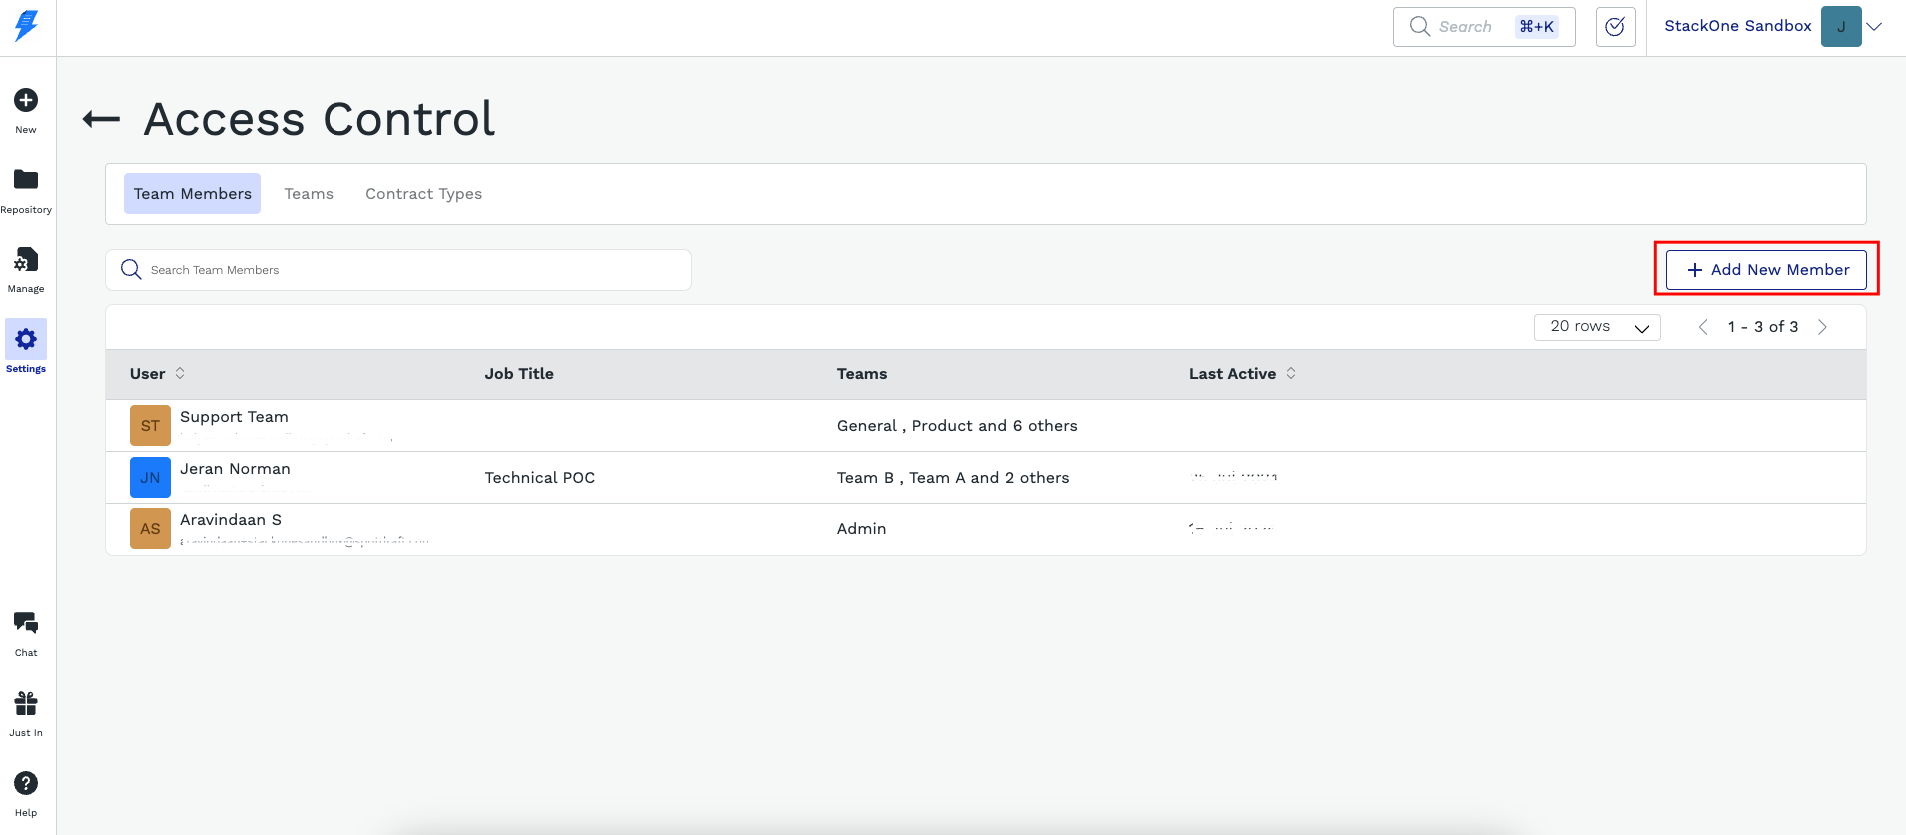
Task: Click the ST avatar for Support Team
Action: tap(150, 426)
